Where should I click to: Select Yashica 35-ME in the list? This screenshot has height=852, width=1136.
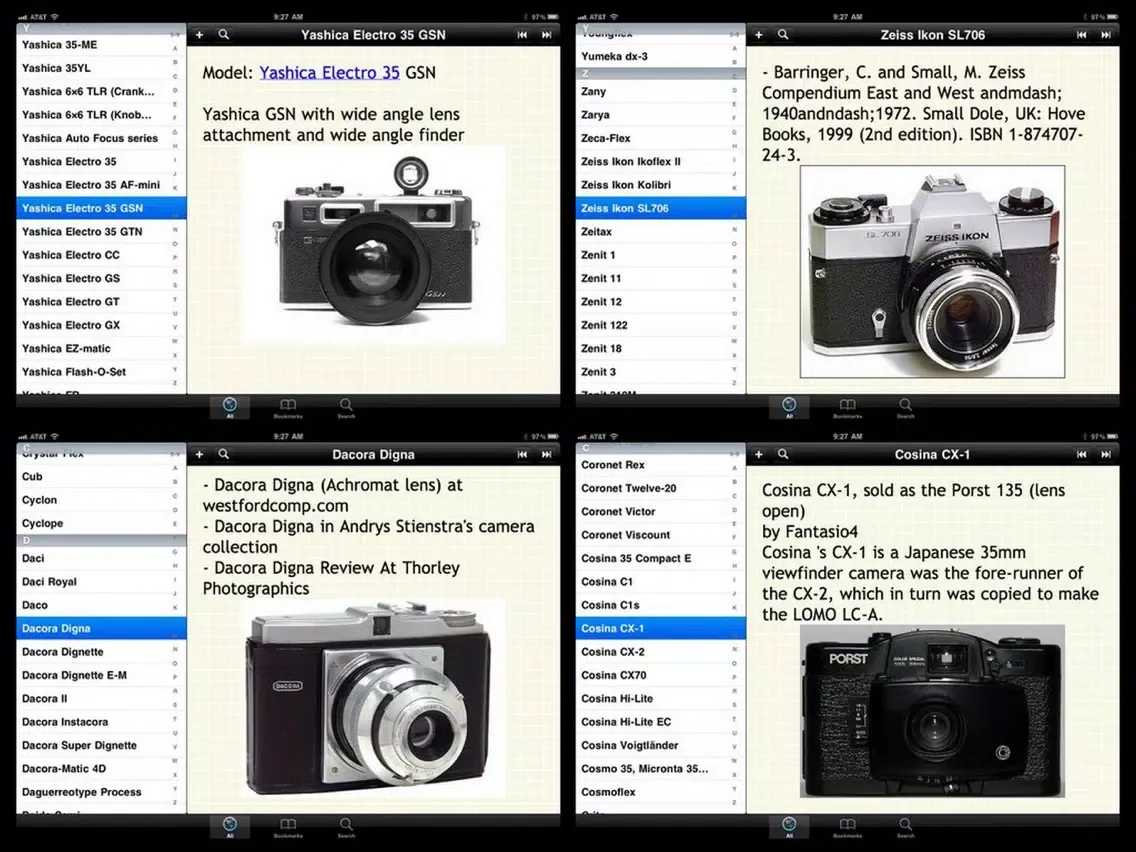coord(101,45)
